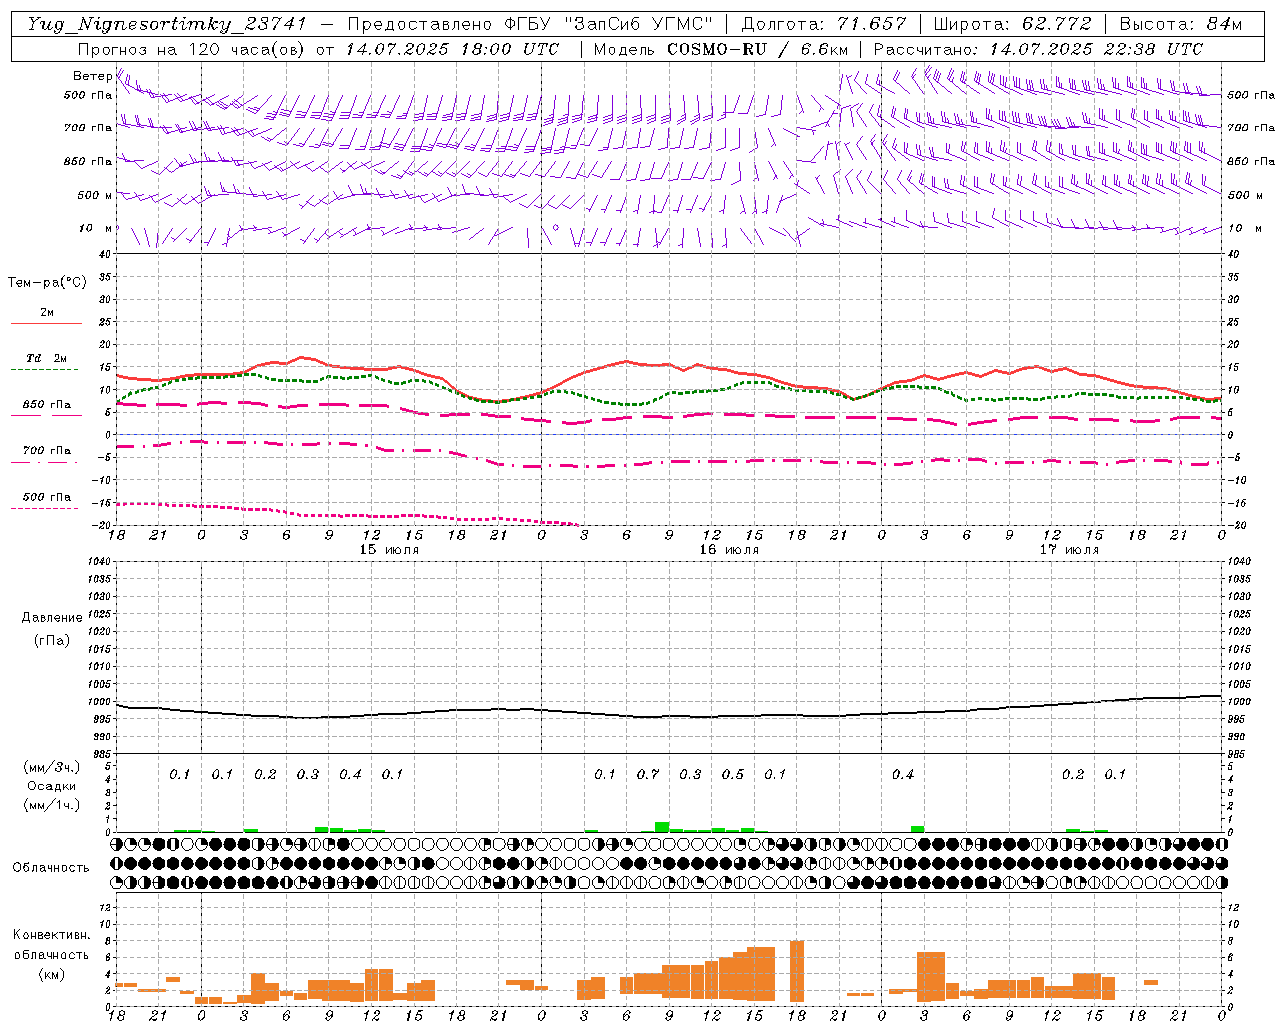
Task: Click the provider text ФГБУ "ЗапСиб УГМС"
Action: click(x=607, y=24)
